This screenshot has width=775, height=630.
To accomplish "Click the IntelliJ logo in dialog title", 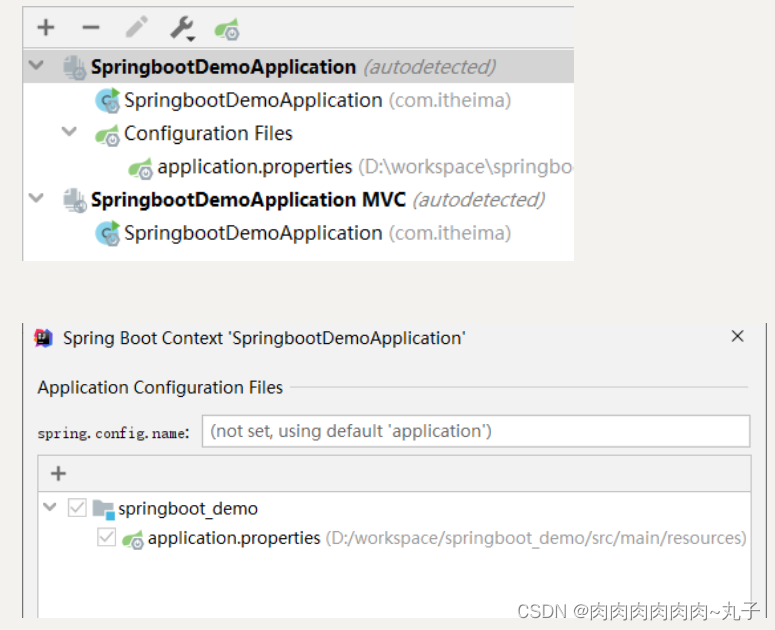I will tap(44, 338).
